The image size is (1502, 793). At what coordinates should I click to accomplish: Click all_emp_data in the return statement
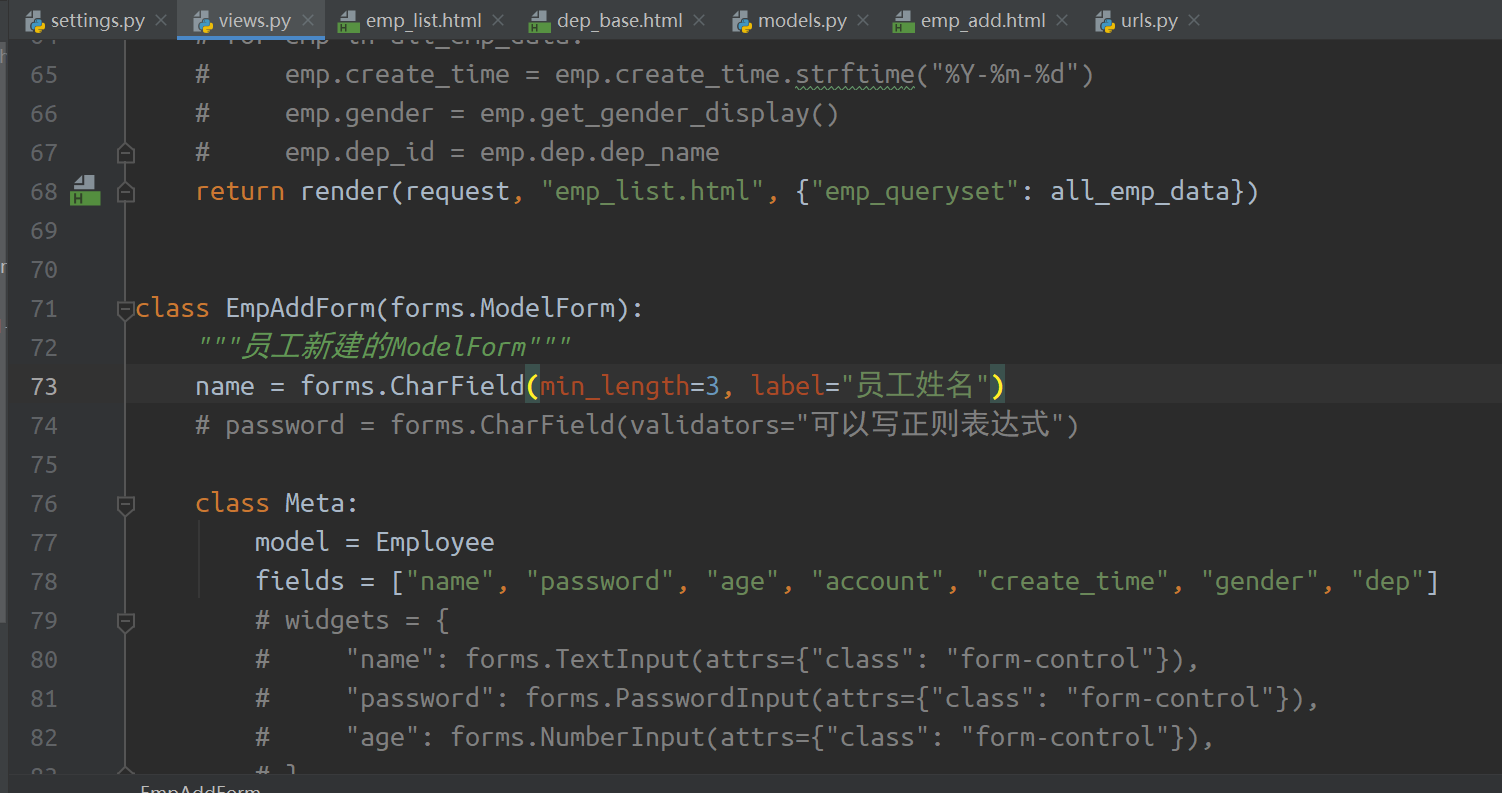1139,191
